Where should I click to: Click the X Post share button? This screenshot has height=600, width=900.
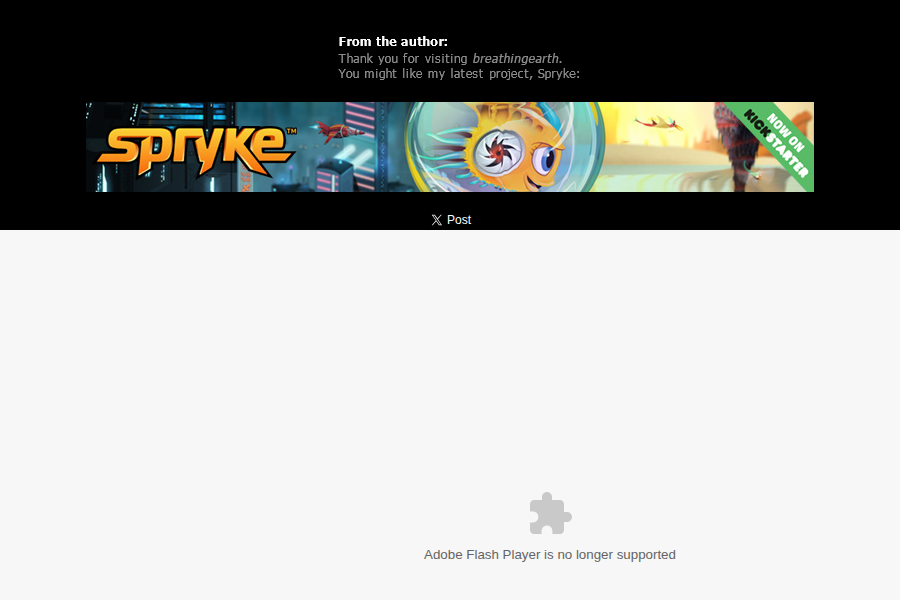451,220
